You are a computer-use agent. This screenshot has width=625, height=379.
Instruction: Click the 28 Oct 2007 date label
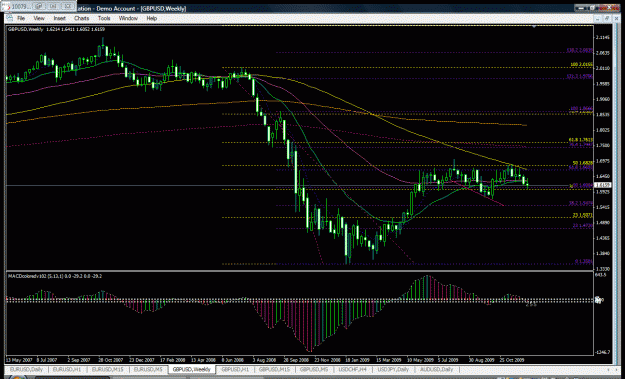110,359
